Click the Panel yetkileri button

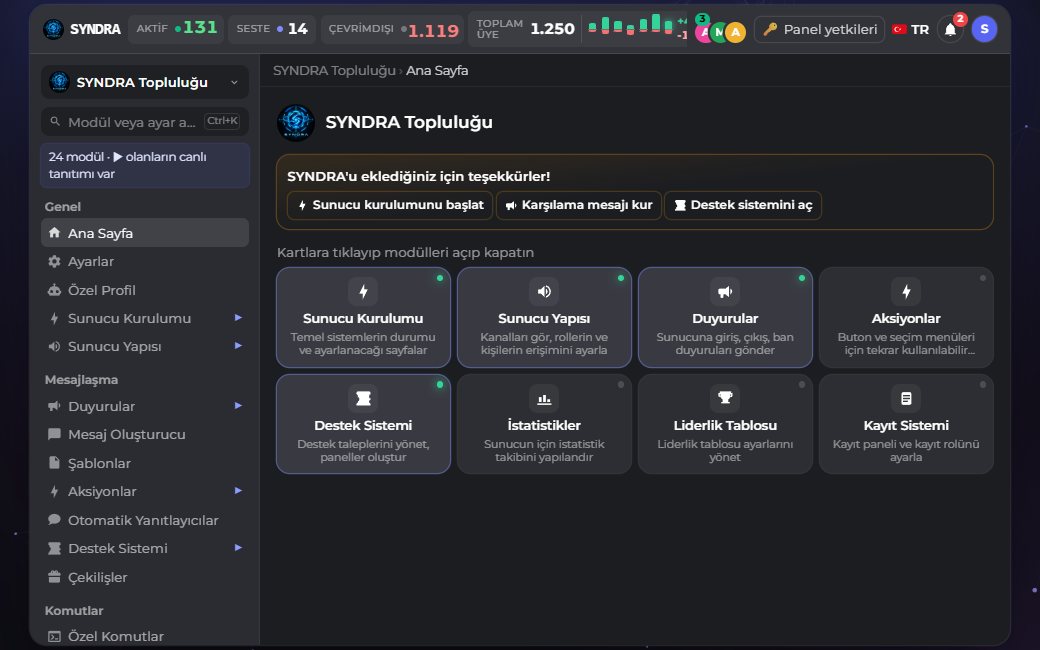pos(819,29)
